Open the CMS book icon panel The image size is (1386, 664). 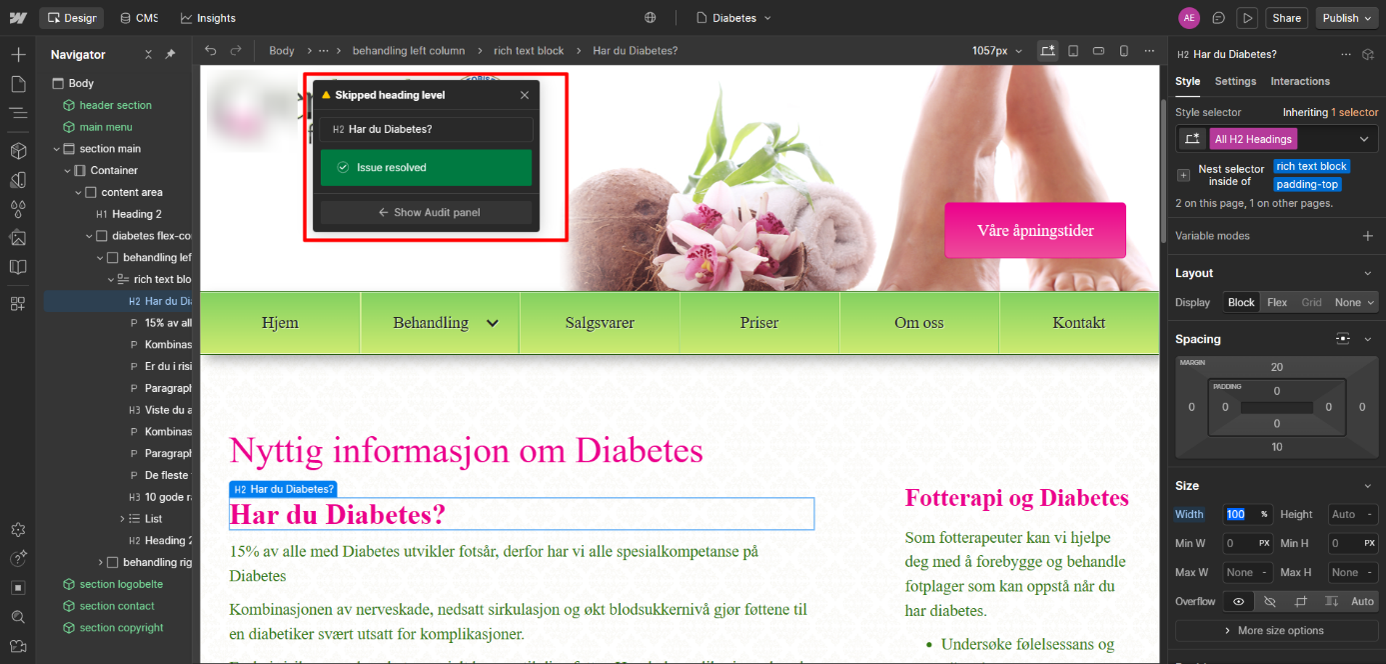click(x=18, y=267)
